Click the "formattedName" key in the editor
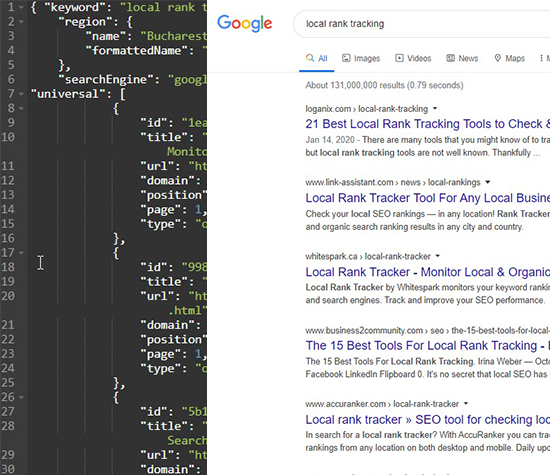The width and height of the screenshot is (550, 475). 137,51
